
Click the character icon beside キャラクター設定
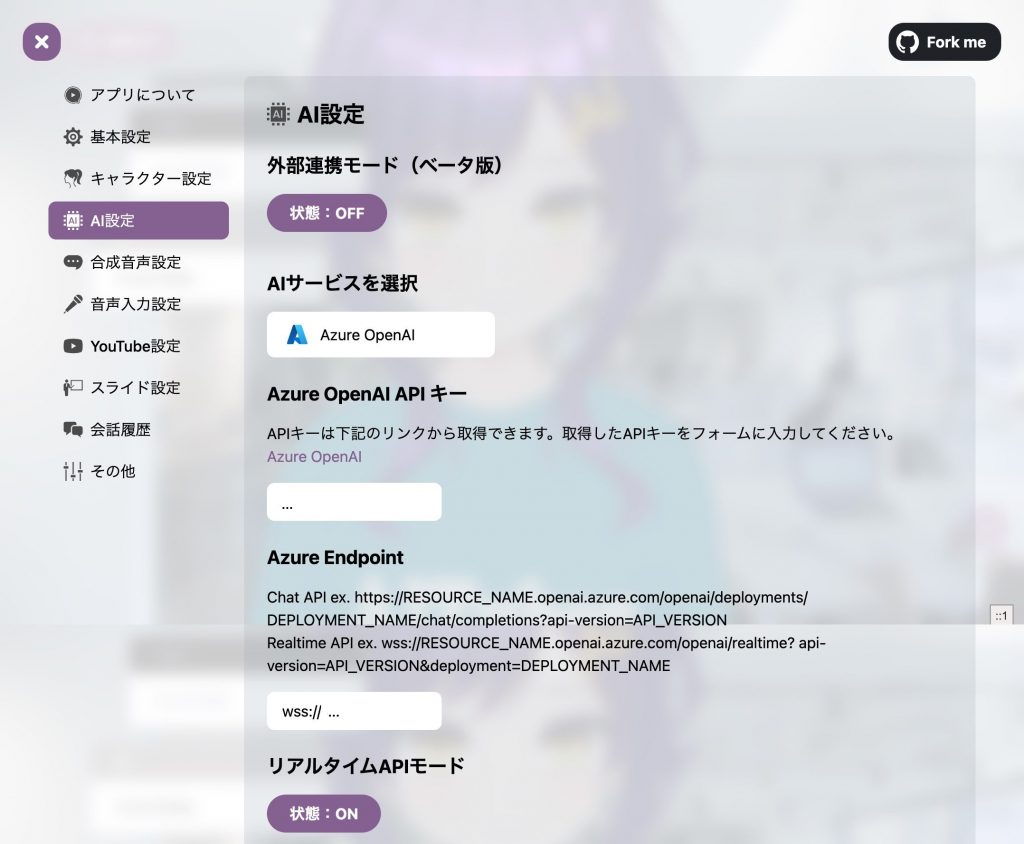point(72,178)
